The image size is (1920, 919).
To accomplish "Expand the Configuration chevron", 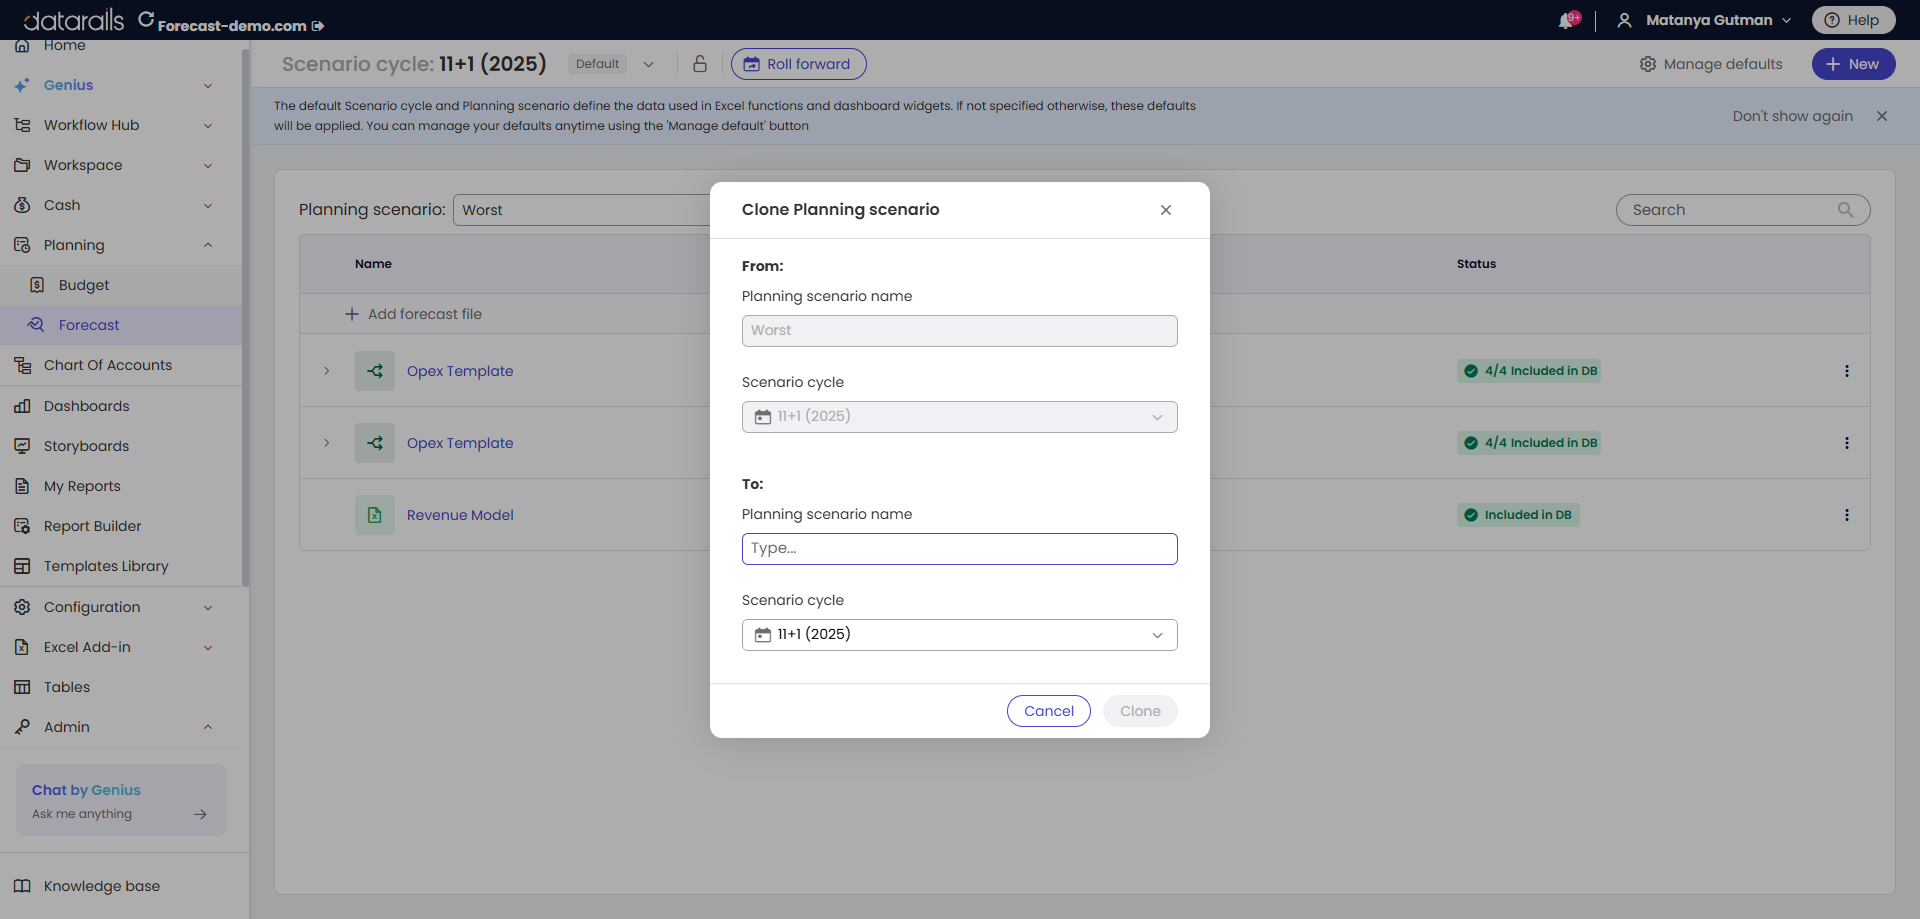I will tap(208, 607).
